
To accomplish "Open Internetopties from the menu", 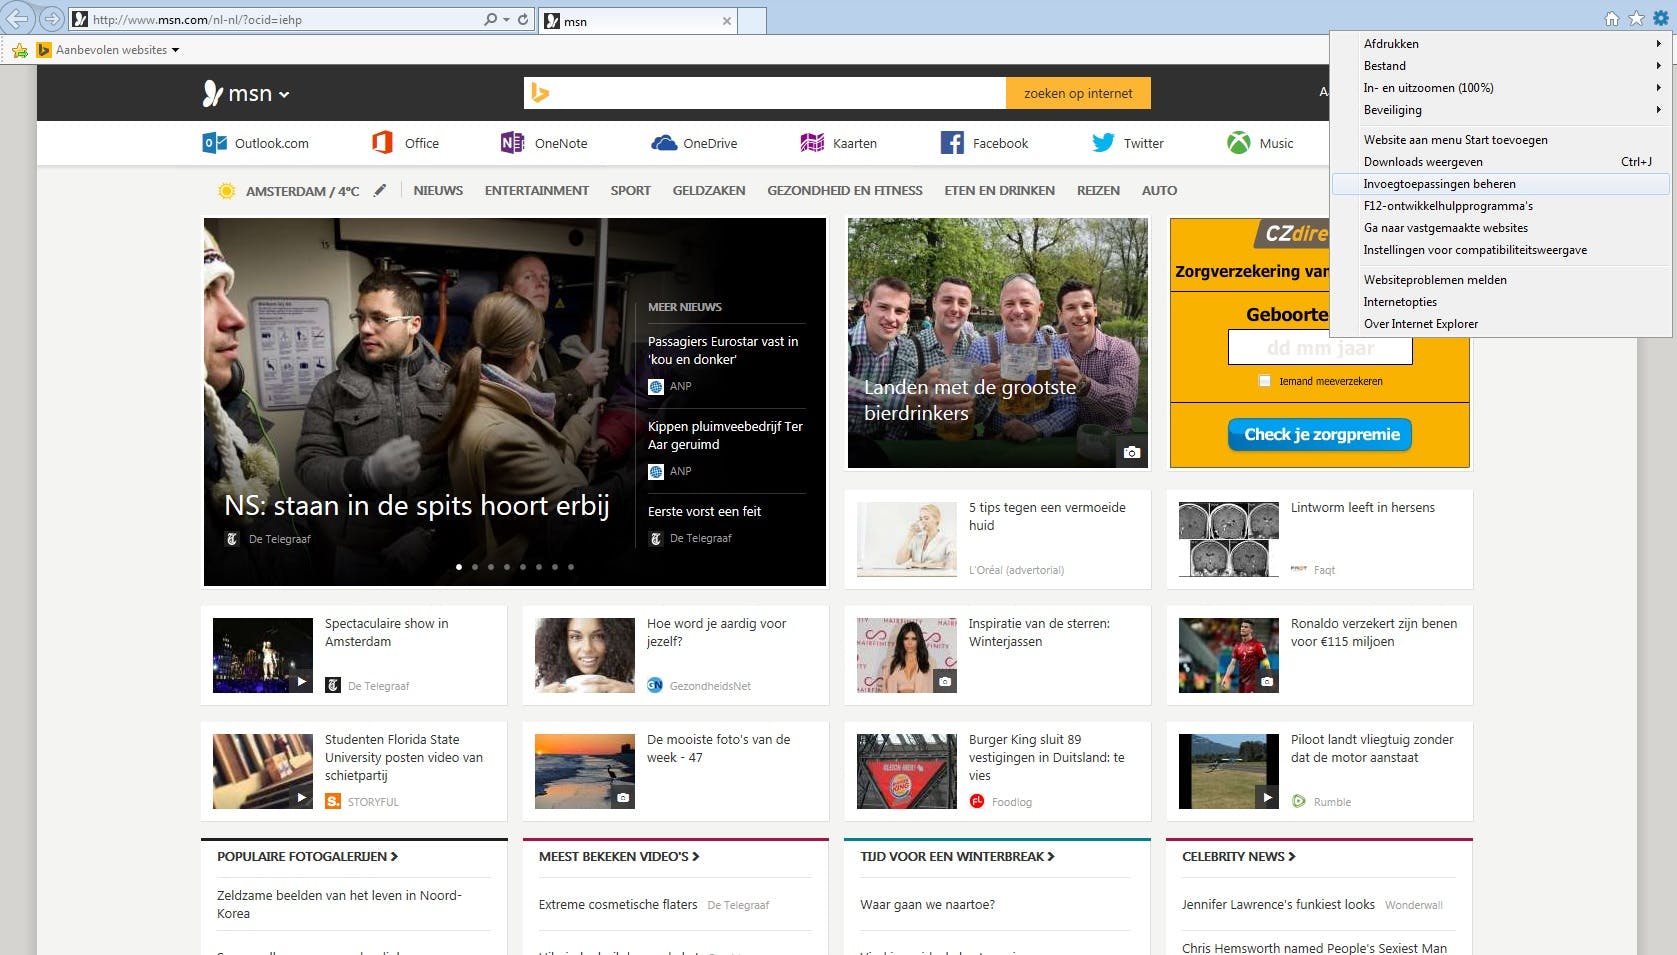I will click(1501, 302).
